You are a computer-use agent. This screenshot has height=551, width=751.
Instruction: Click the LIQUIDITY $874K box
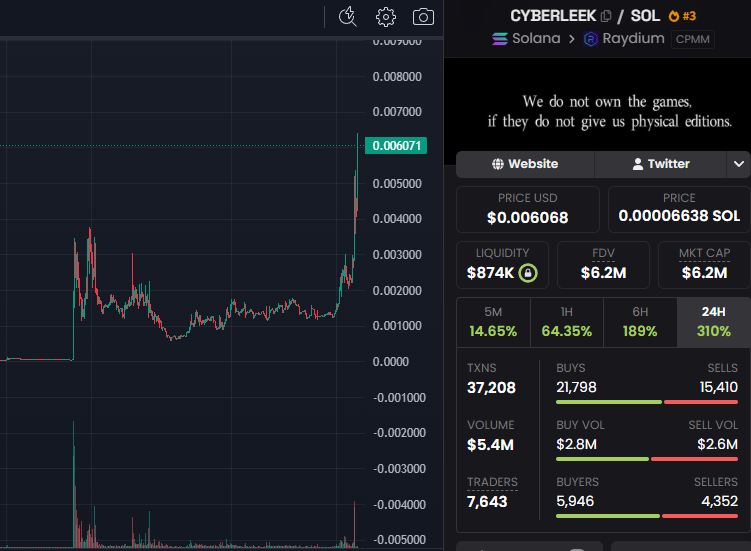[502, 265]
